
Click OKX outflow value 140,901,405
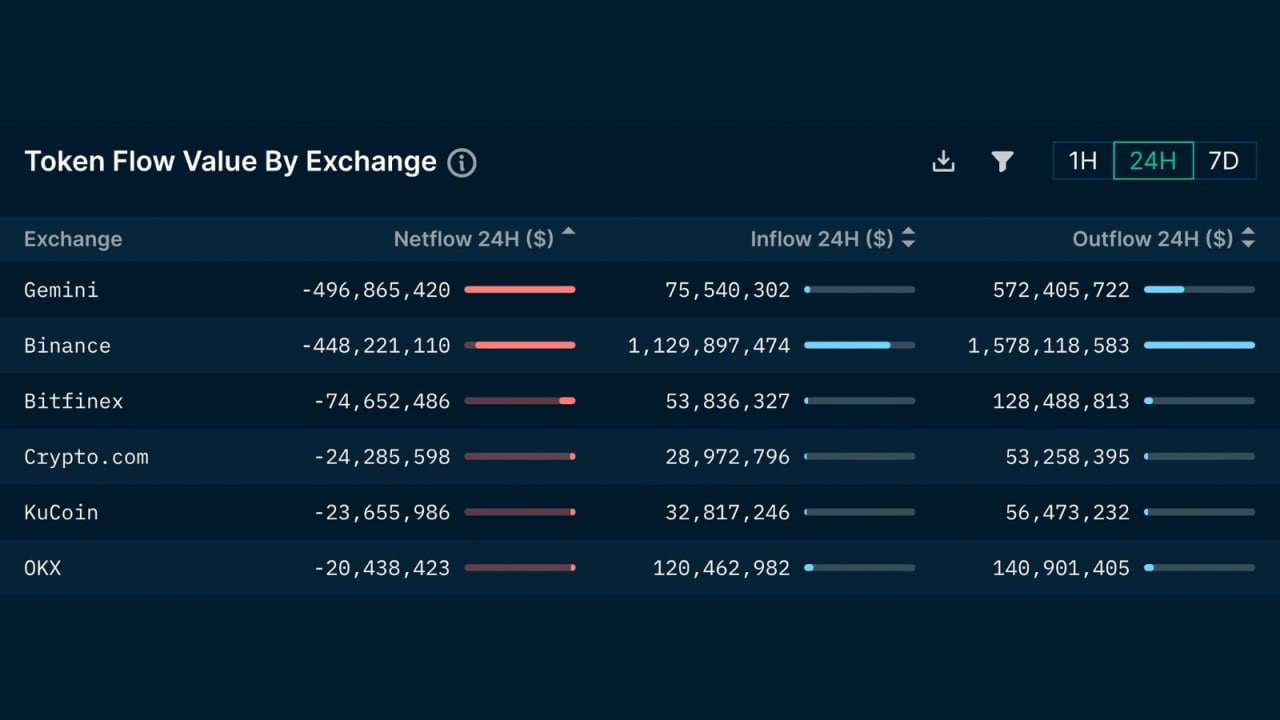point(1060,568)
